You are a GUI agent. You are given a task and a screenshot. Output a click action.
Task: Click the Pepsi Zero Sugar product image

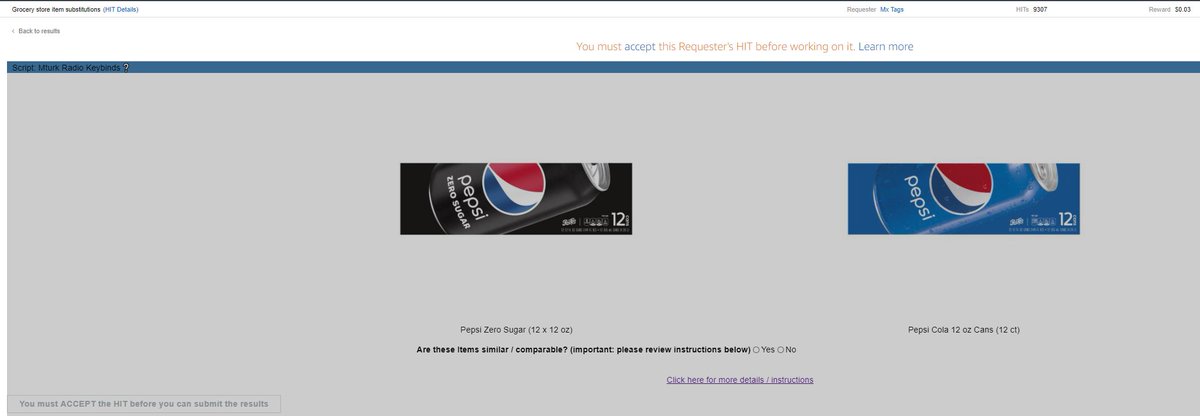(x=516, y=198)
